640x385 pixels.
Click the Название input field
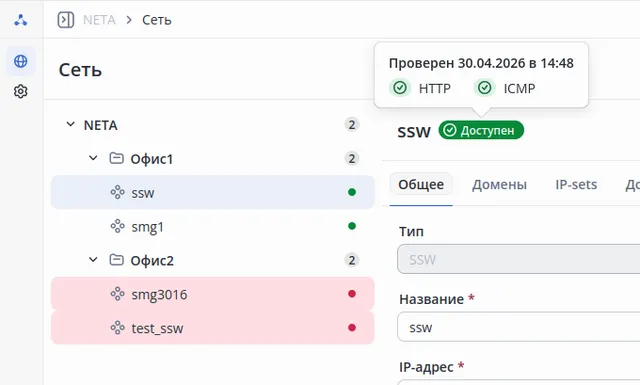[x=518, y=327]
